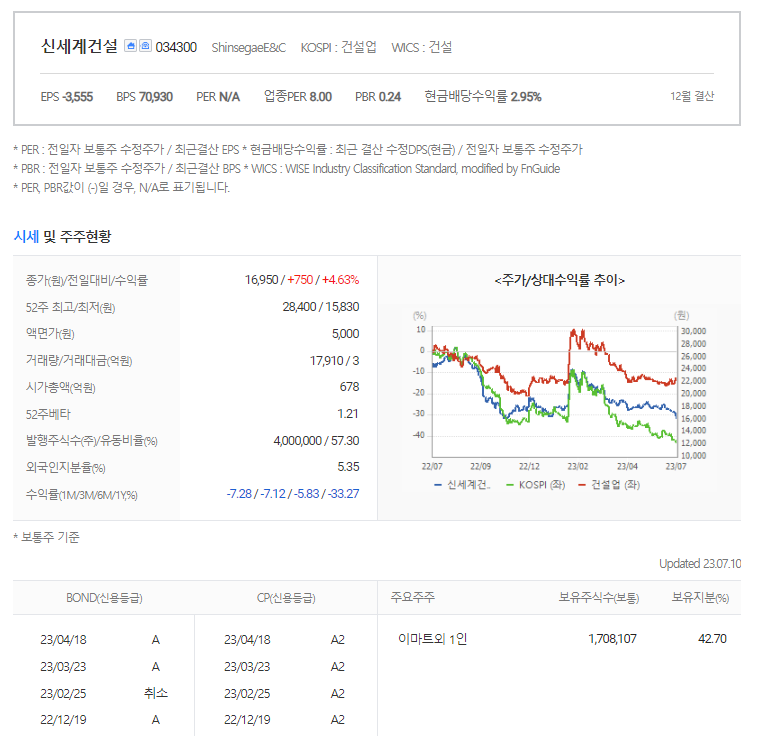758x736 pixels.
Task: Click the 외국인지분율 value 5.35
Action: point(349,467)
